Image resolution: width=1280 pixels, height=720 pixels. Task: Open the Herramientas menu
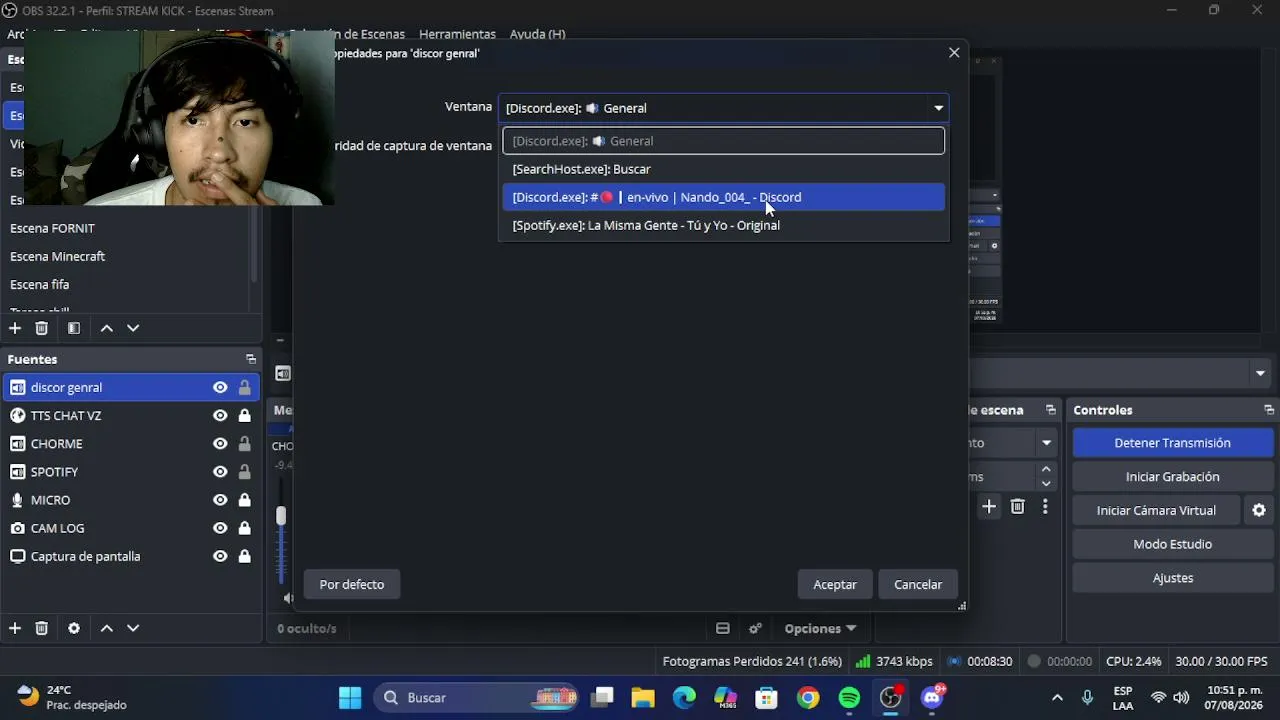[x=457, y=34]
